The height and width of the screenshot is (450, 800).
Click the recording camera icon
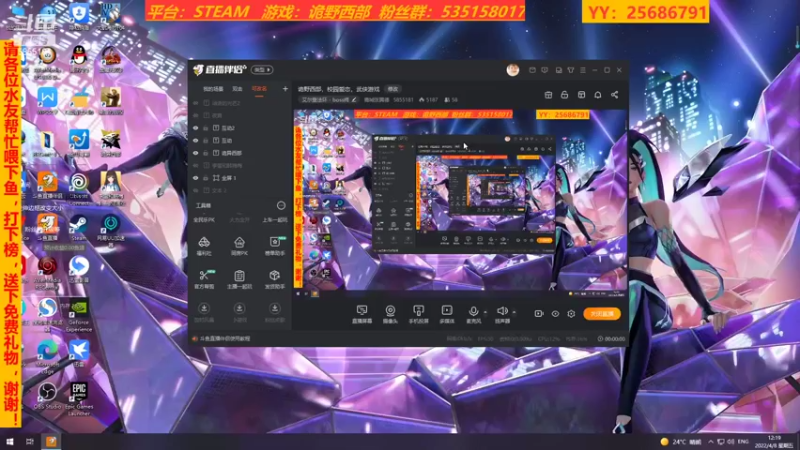pos(539,314)
